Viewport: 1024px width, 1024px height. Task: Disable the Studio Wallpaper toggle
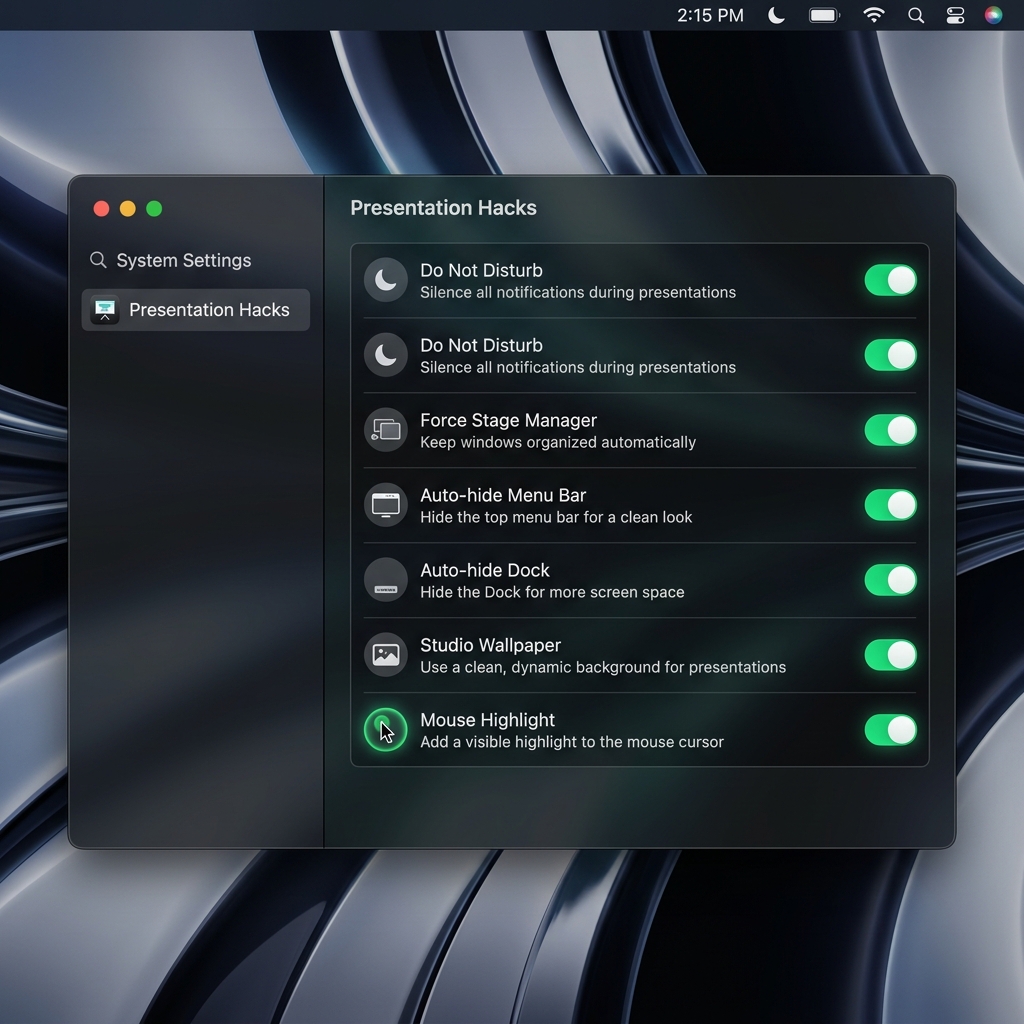(890, 655)
